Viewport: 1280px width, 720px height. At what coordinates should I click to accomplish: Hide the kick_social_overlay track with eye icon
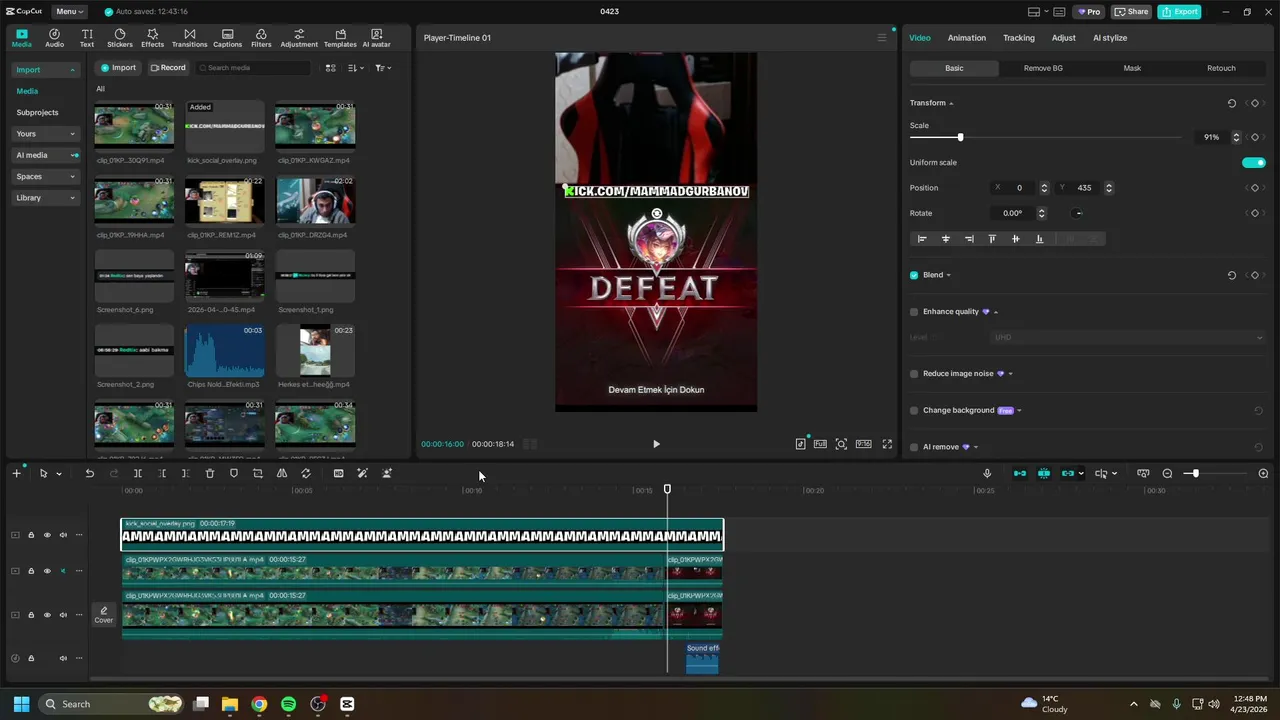pyautogui.click(x=47, y=535)
